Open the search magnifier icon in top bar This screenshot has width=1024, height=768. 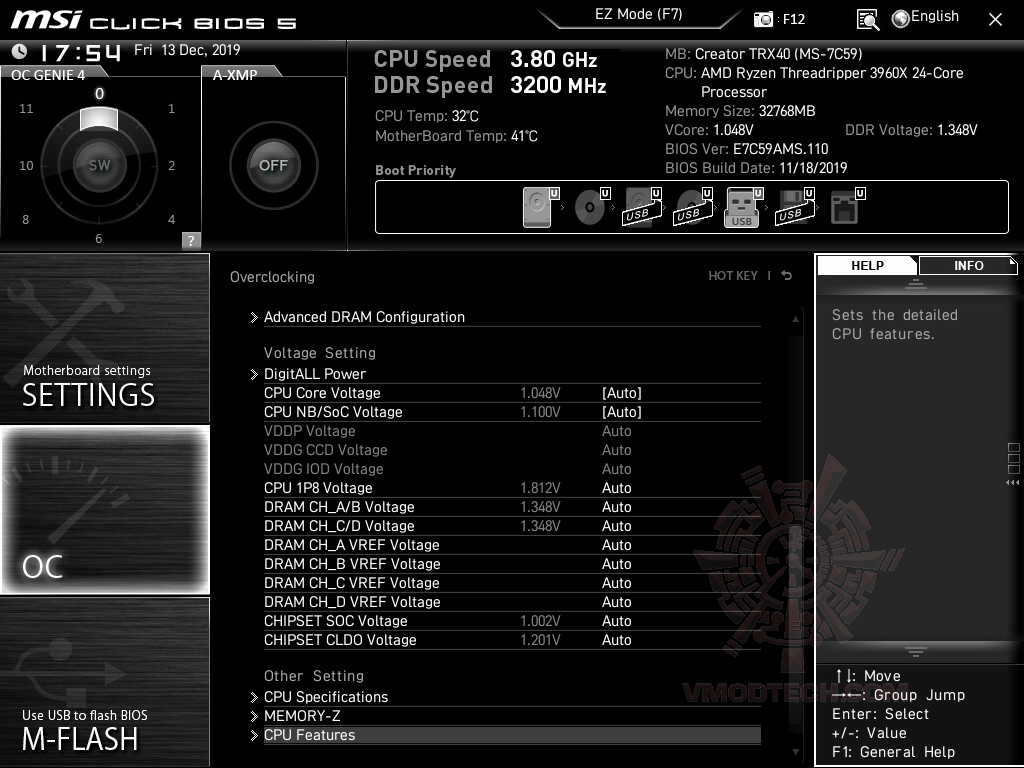point(868,18)
